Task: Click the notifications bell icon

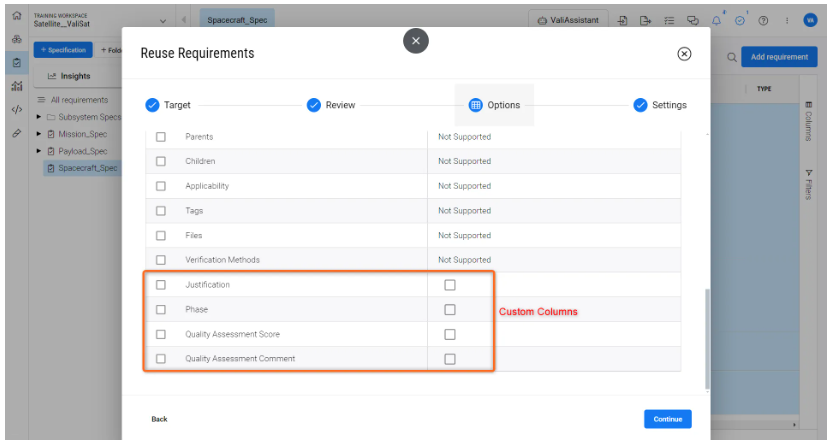Action: click(x=717, y=20)
